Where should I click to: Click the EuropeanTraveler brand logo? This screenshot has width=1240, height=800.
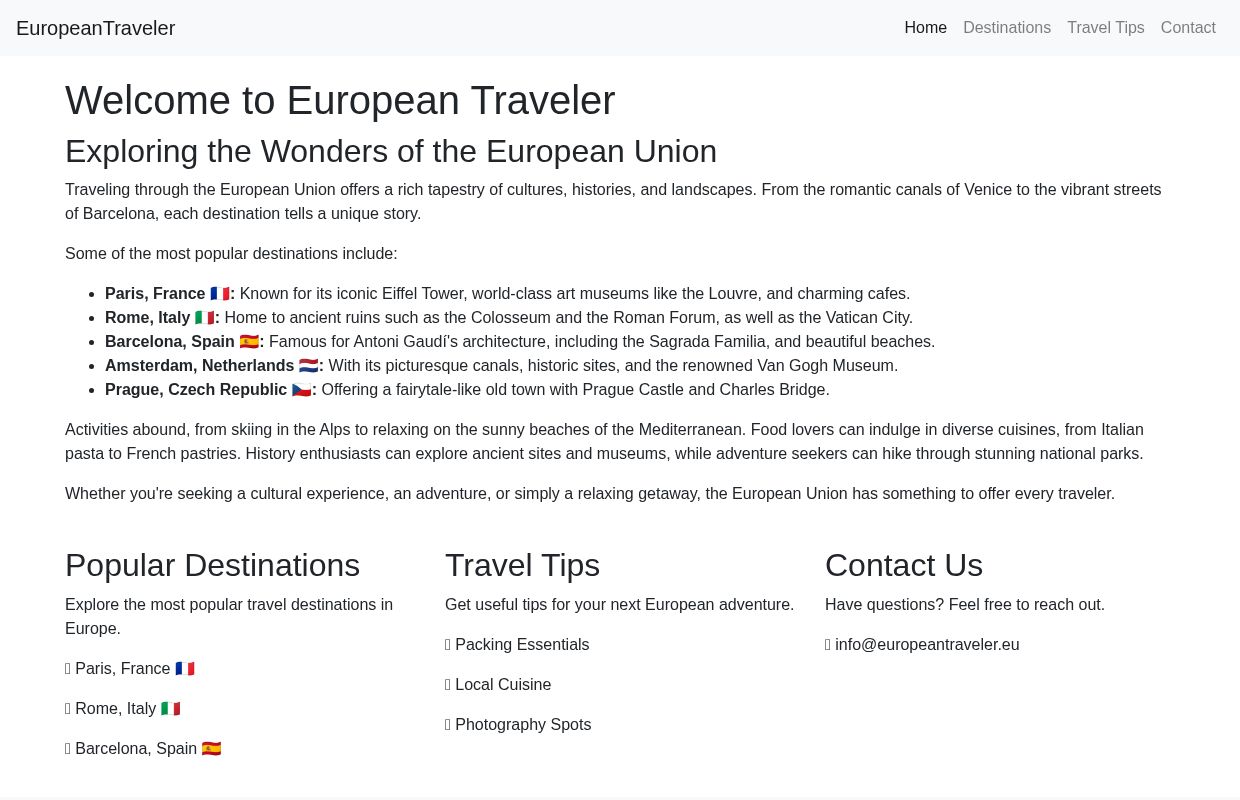click(95, 28)
